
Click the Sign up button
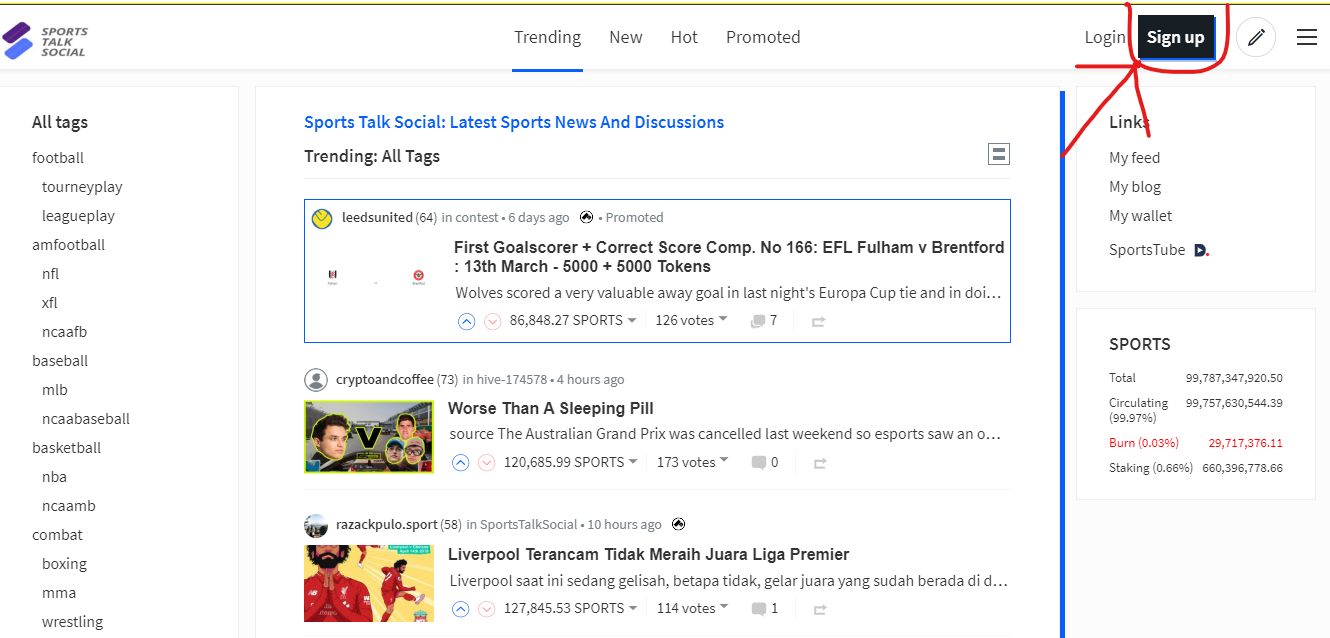point(1176,38)
